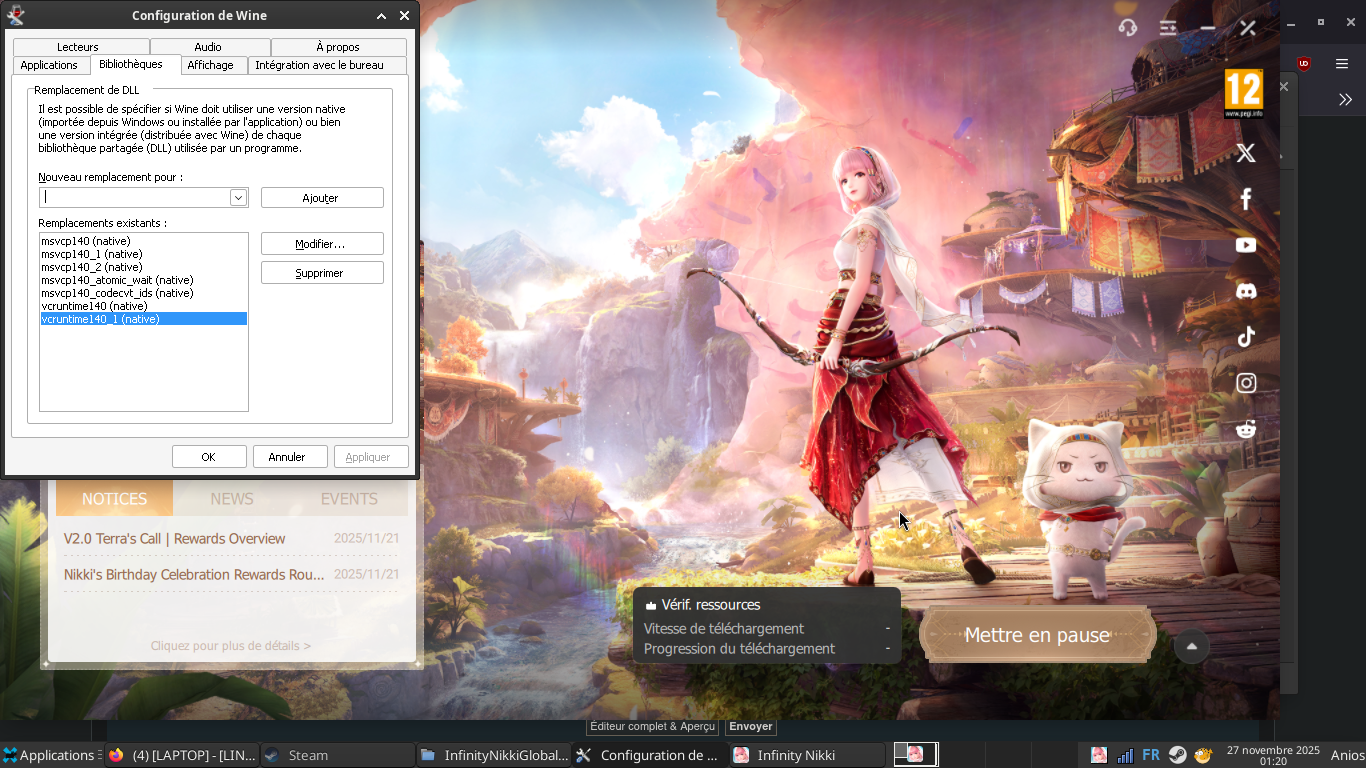Click the Mettre en pause button
This screenshot has height=768, width=1366.
pyautogui.click(x=1037, y=635)
